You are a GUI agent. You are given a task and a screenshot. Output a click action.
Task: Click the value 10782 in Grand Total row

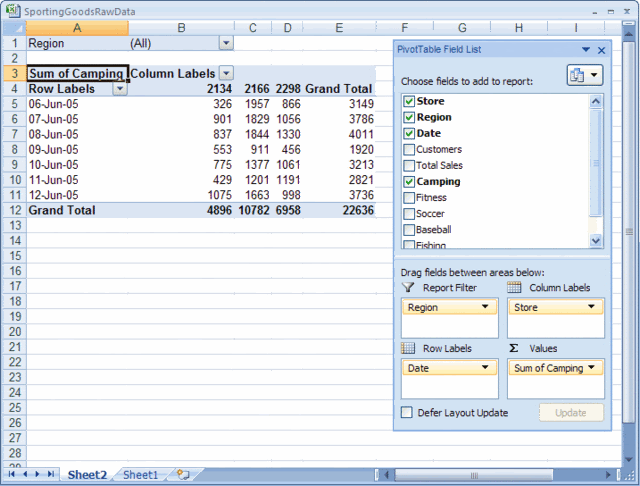click(253, 210)
